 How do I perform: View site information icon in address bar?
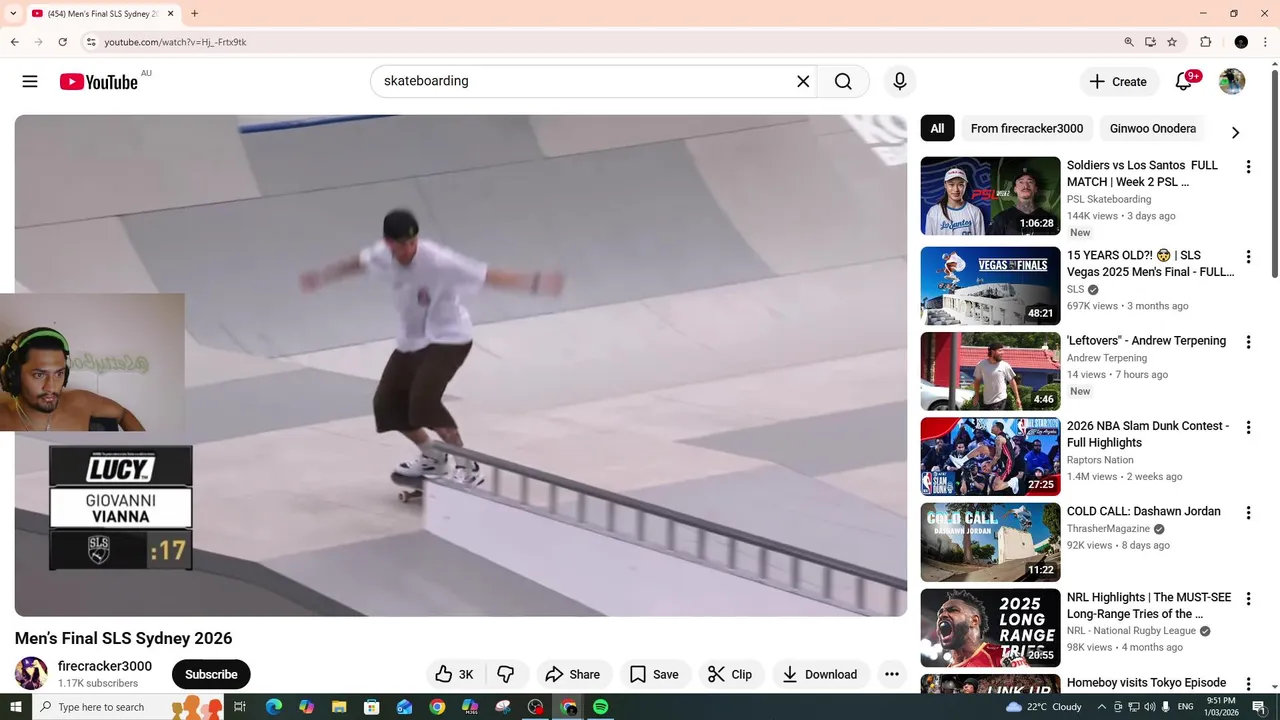point(91,42)
